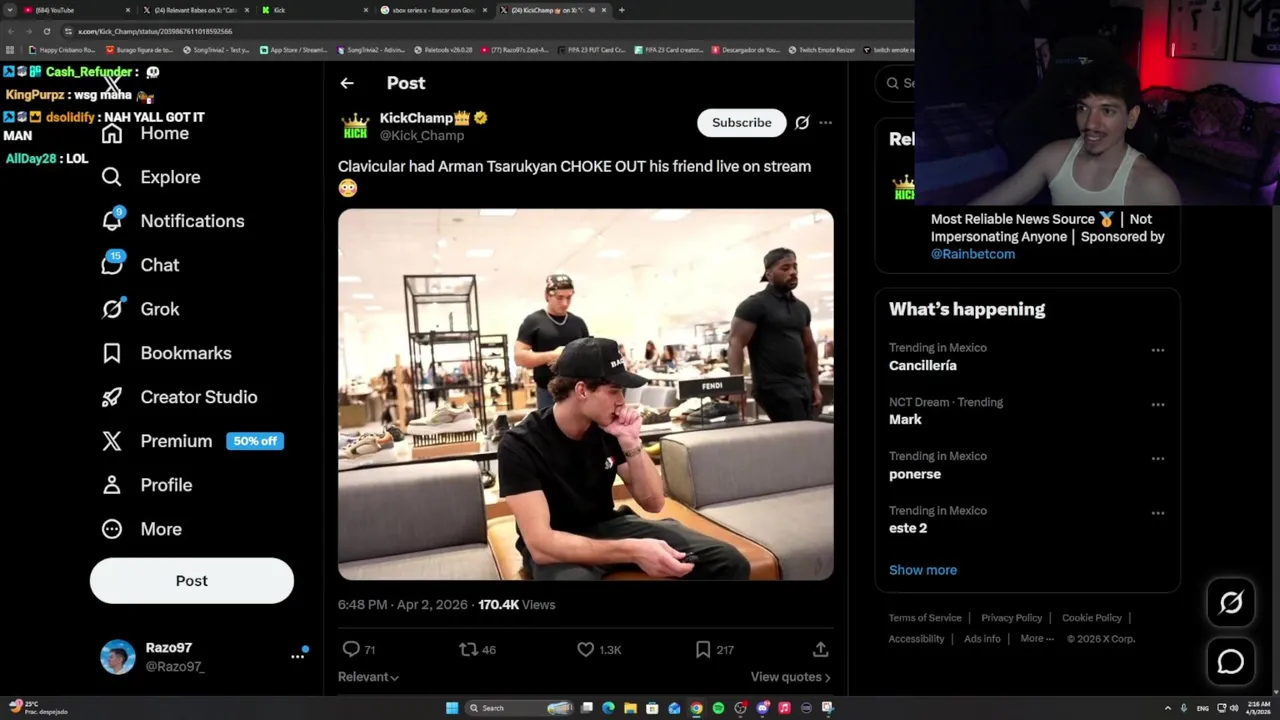Reply to the post with 71 comments
Screen dimensions: 1280x720
358,649
